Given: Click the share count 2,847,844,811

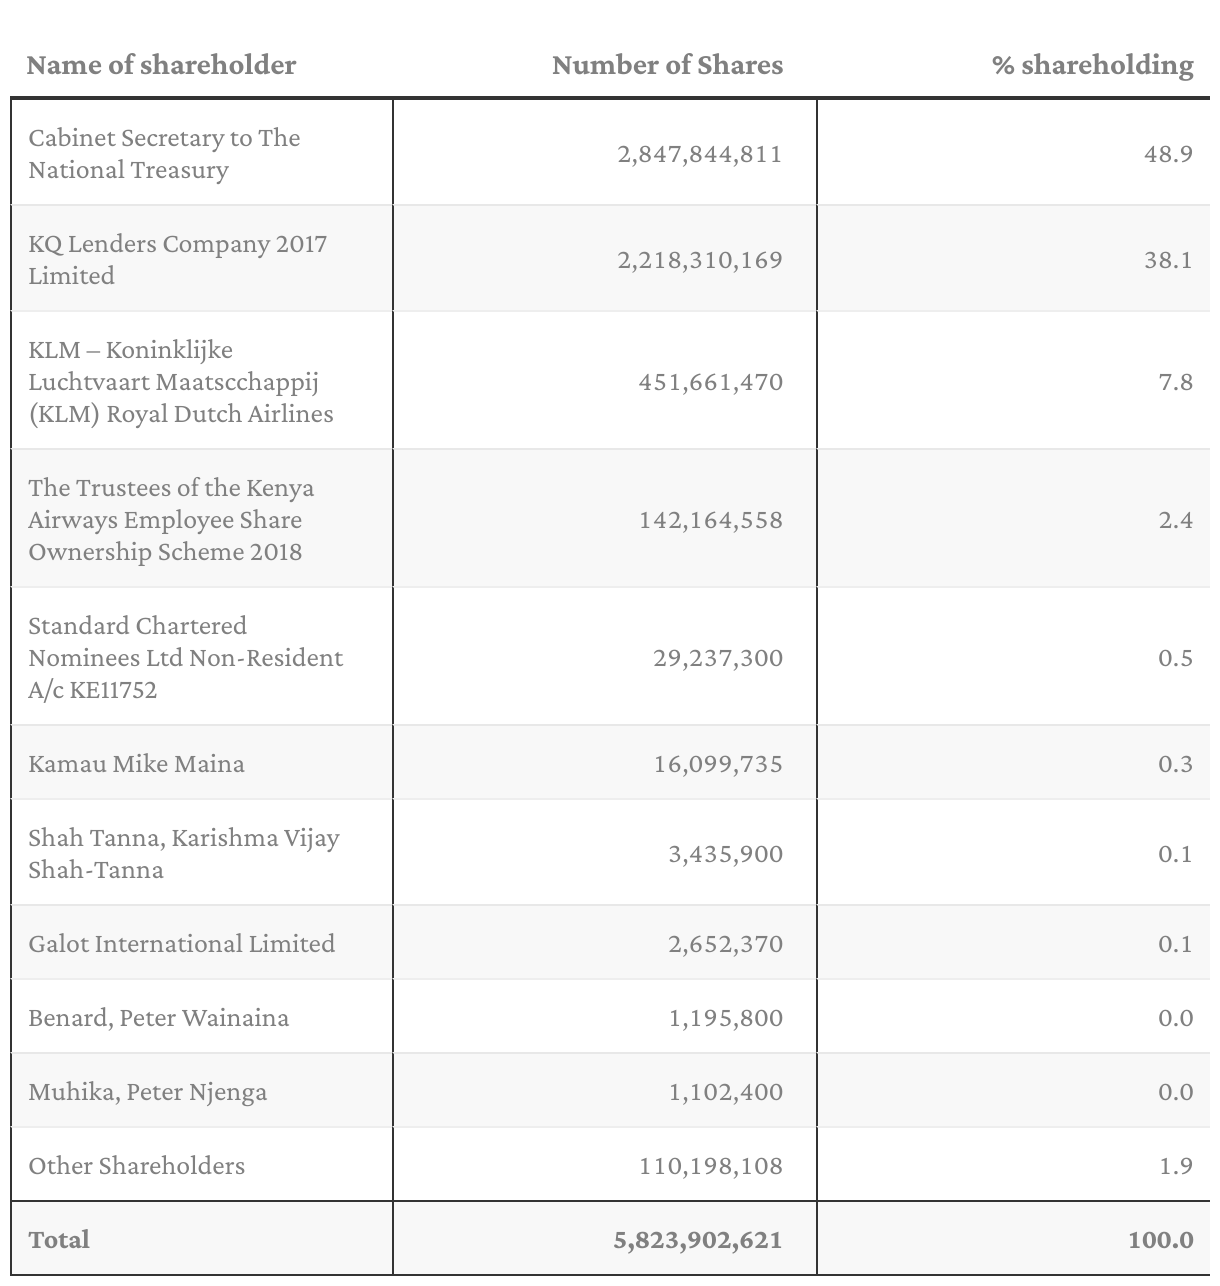Looking at the screenshot, I should point(700,154).
